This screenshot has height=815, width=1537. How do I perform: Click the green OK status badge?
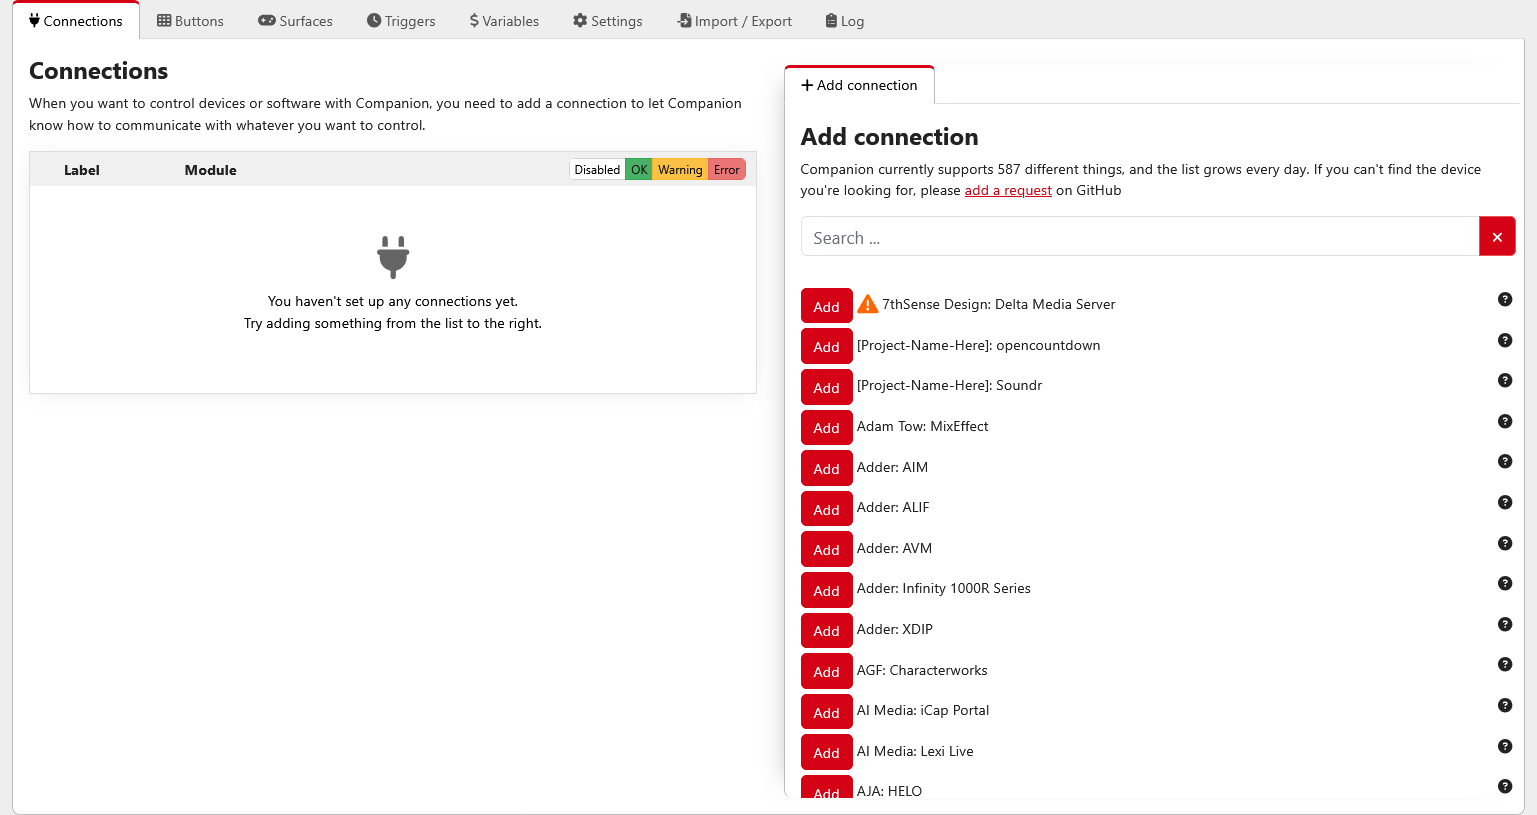[639, 170]
